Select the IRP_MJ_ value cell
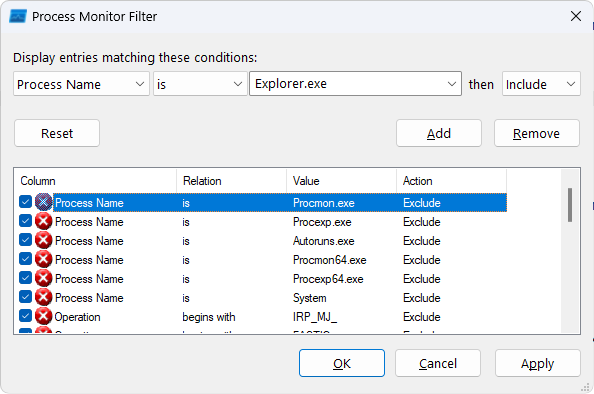This screenshot has width=594, height=394. coord(315,317)
